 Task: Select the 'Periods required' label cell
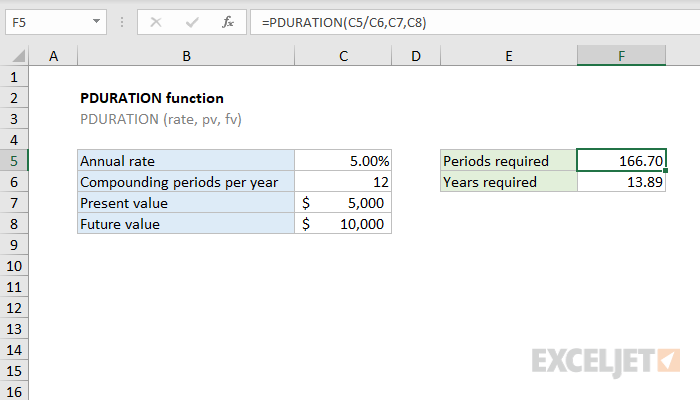point(508,161)
